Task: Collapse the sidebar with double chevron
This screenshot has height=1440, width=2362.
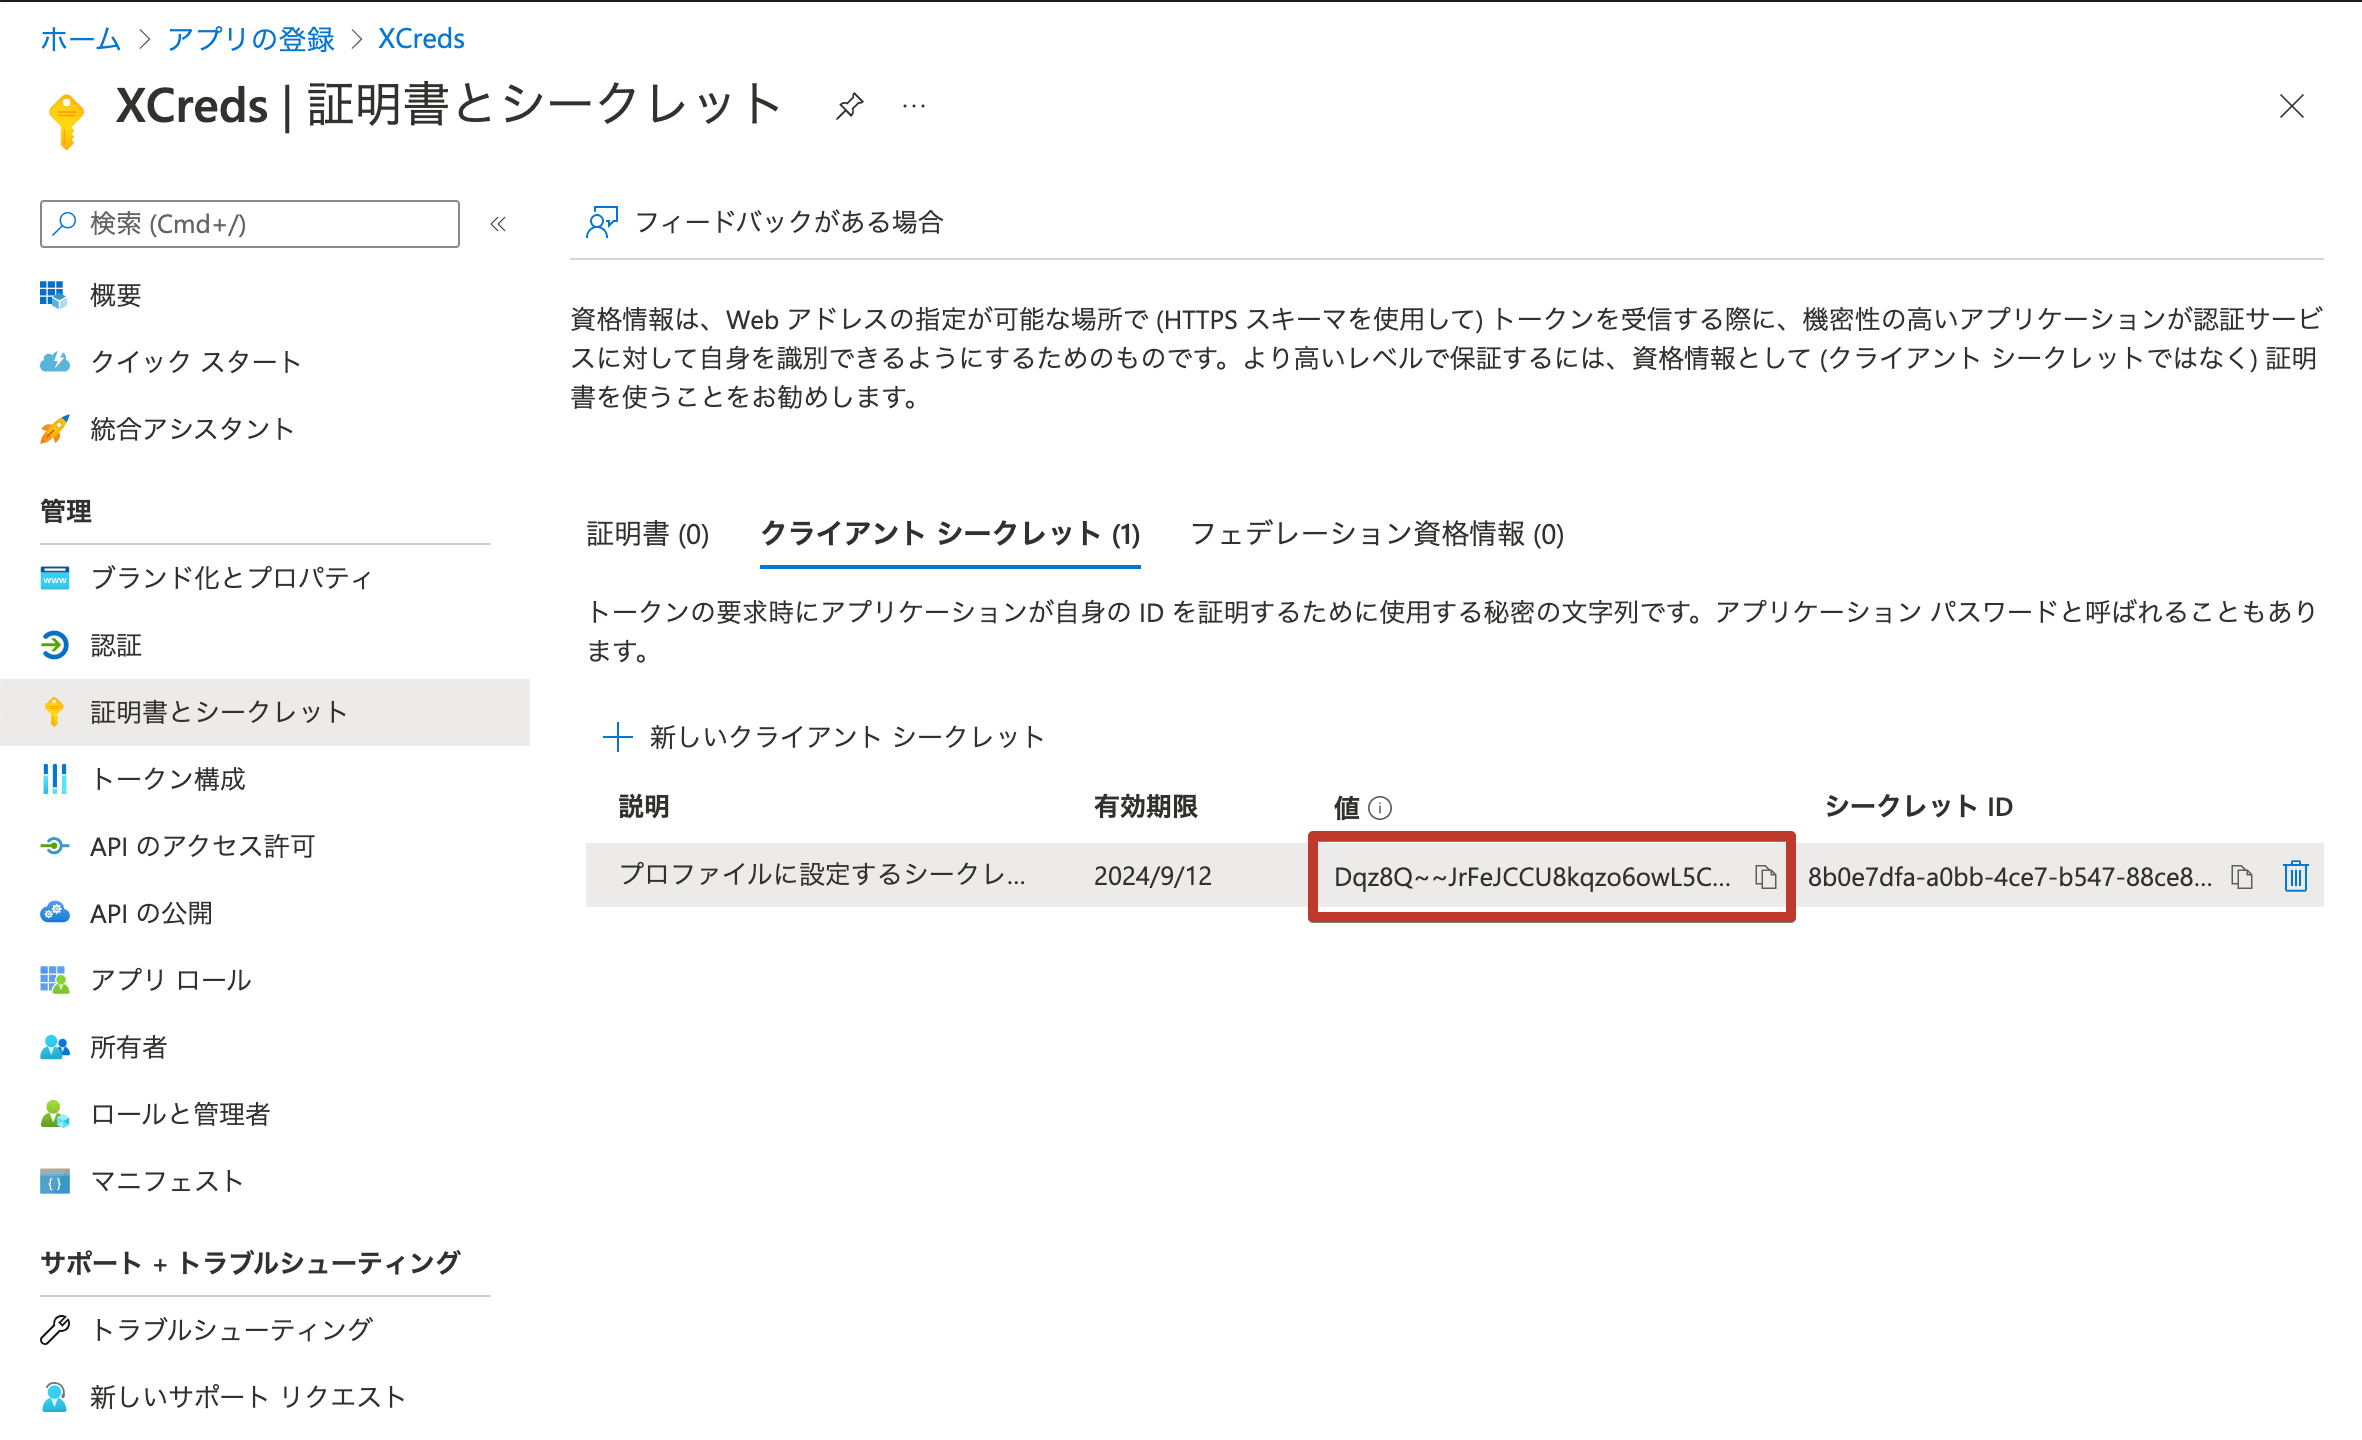Action: (x=498, y=224)
